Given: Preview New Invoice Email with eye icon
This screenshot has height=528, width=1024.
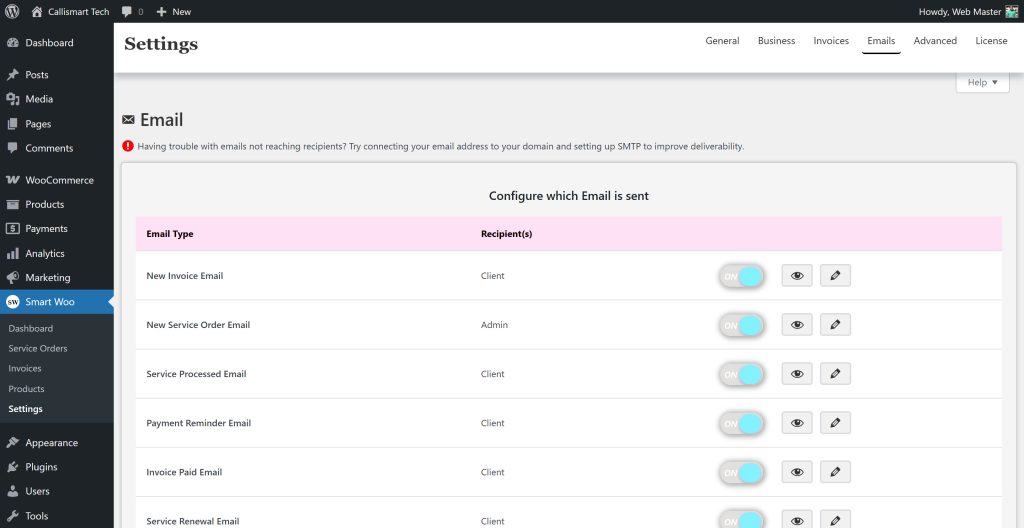Looking at the screenshot, I should coord(797,276).
